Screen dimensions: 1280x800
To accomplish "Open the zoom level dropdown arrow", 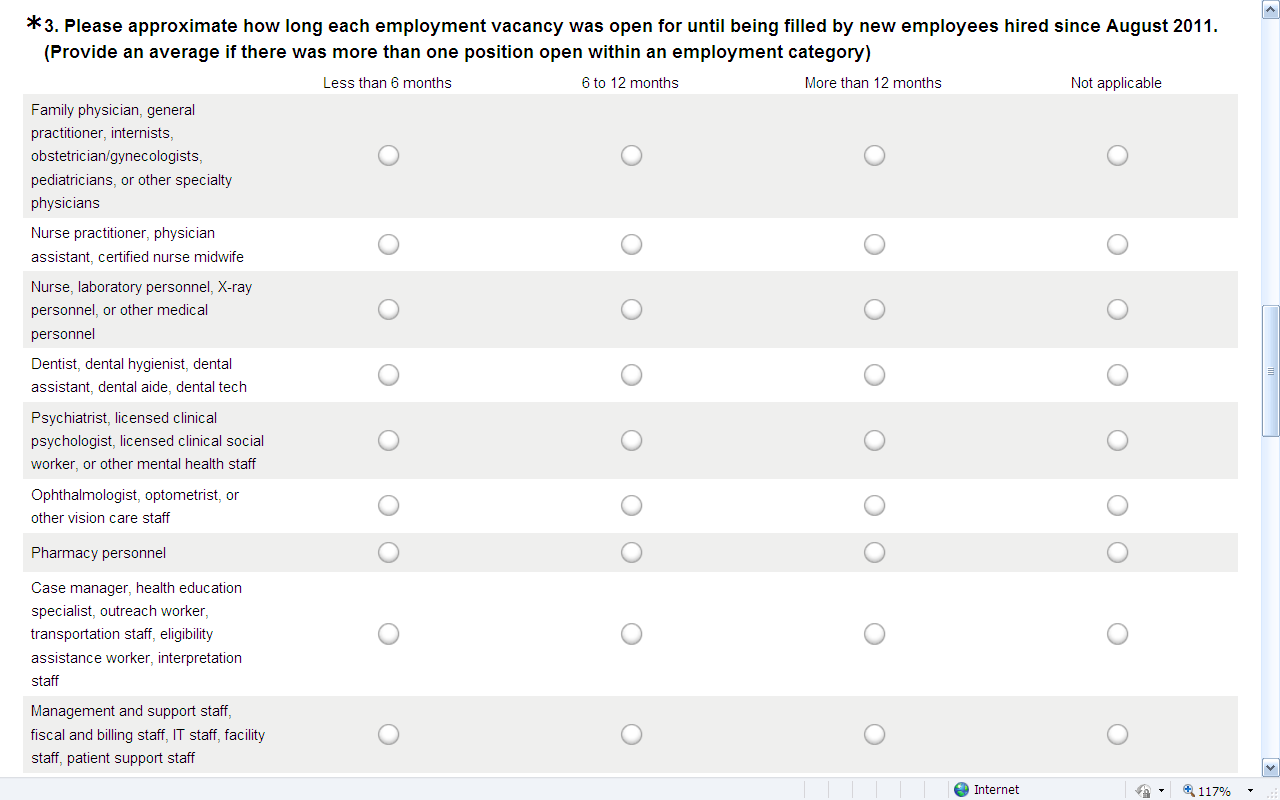I will point(1249,791).
